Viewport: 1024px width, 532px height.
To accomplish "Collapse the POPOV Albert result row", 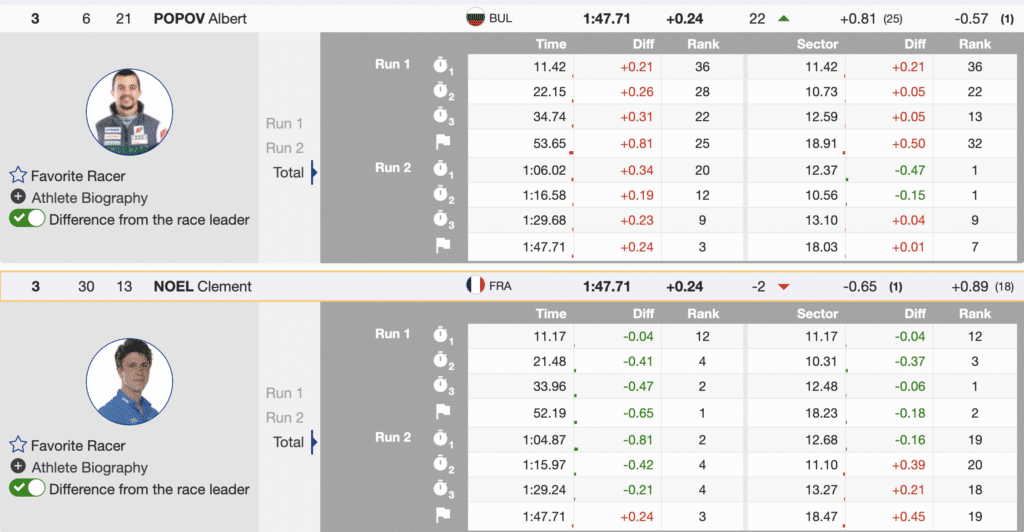I will point(200,18).
